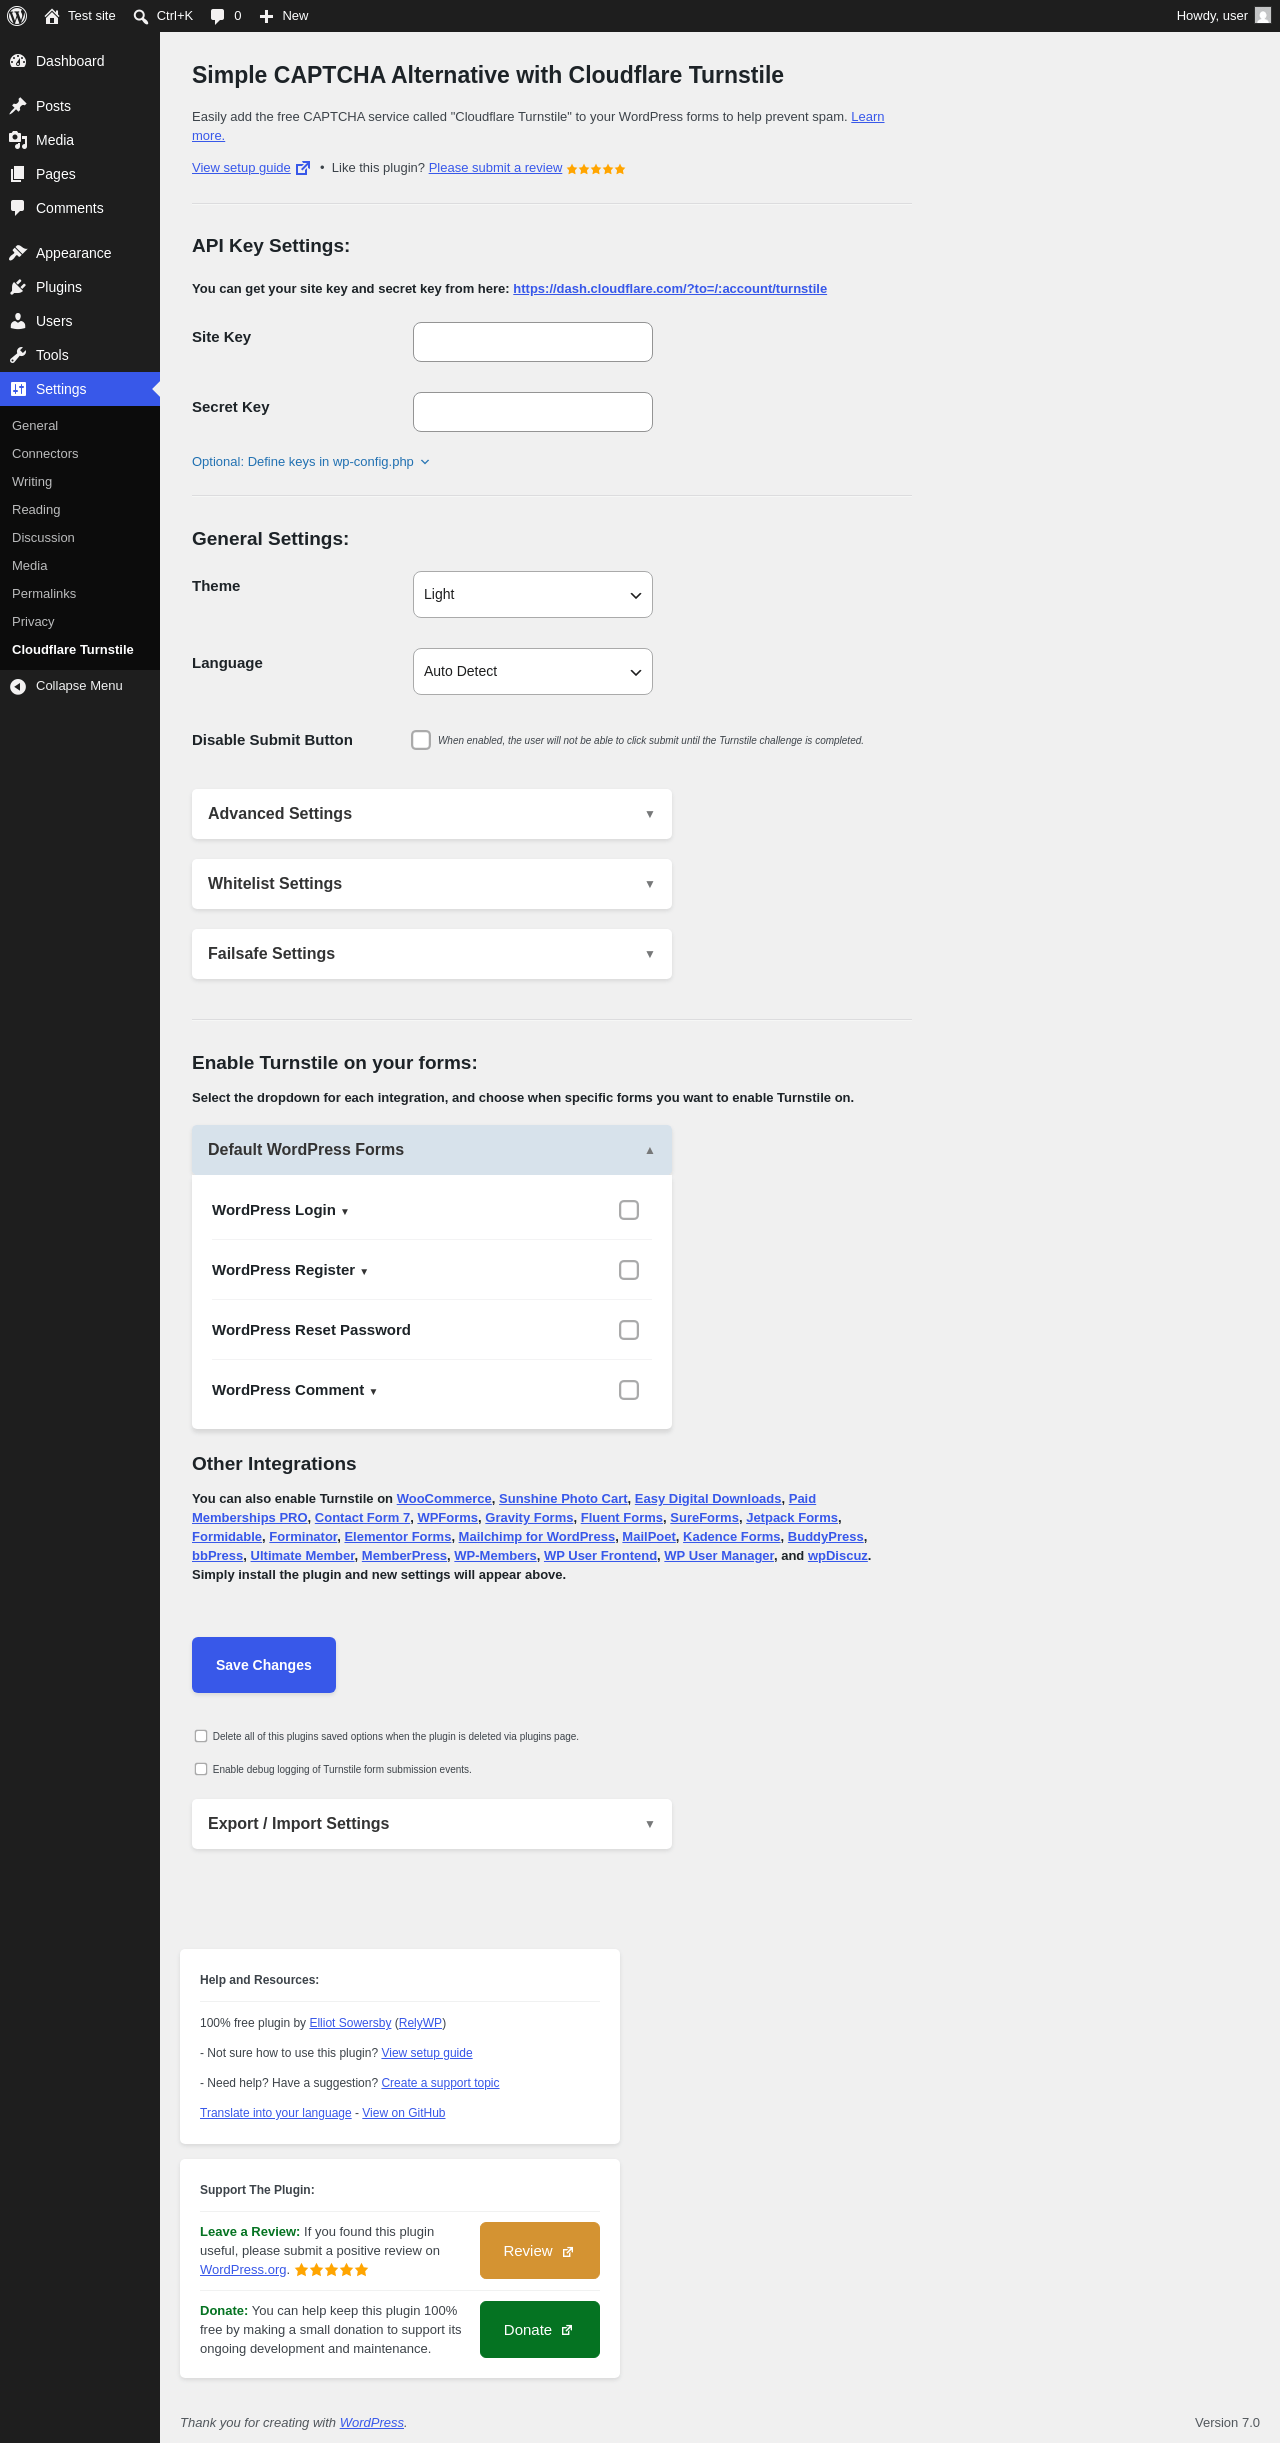
Task: Click the Save Changes button
Action: pyautogui.click(x=264, y=1665)
